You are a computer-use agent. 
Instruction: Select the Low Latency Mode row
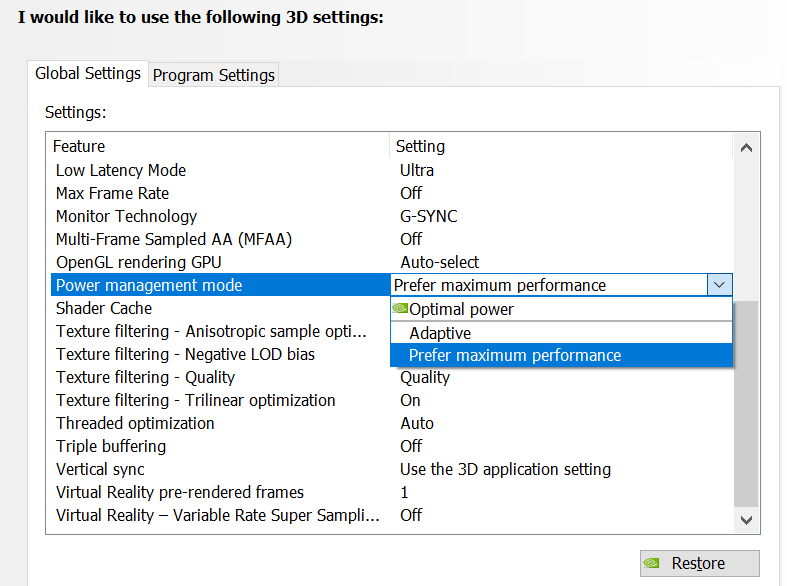[x=121, y=170]
